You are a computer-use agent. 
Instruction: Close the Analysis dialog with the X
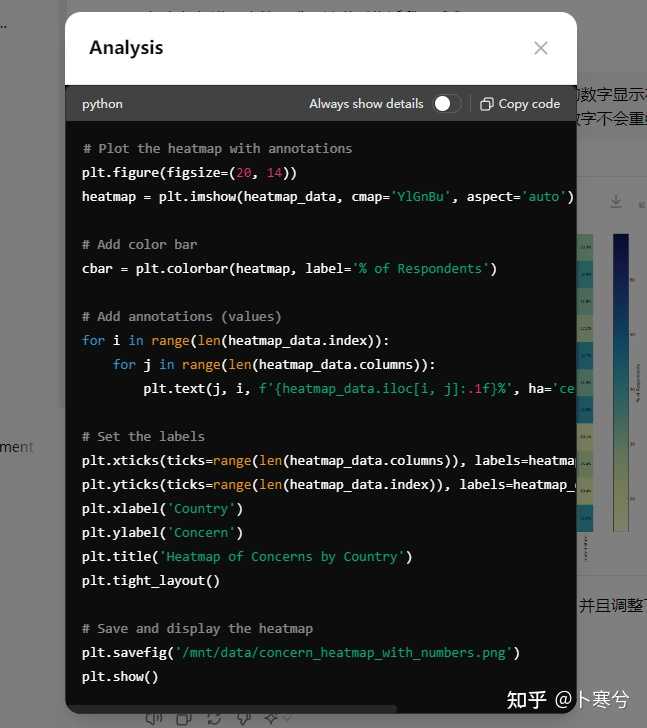pos(541,48)
